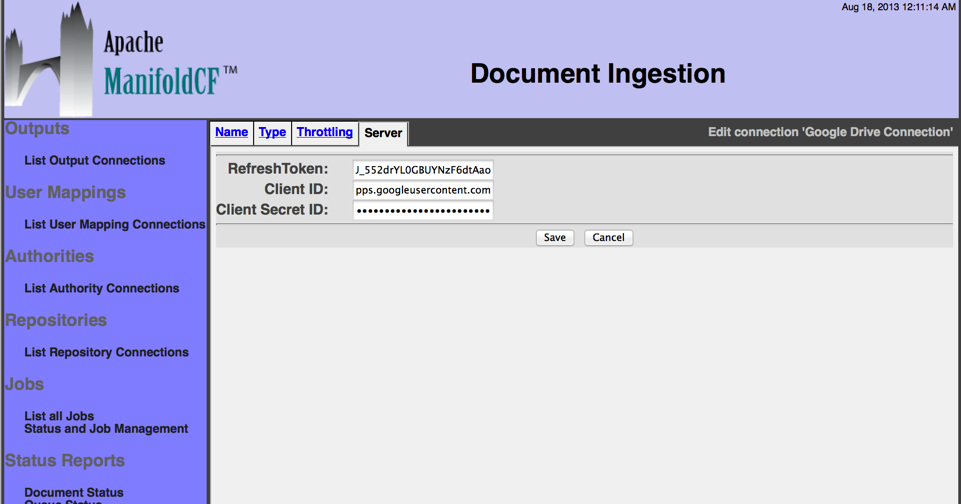The width and height of the screenshot is (961, 504).
Task: Select the Server tab
Action: (383, 133)
